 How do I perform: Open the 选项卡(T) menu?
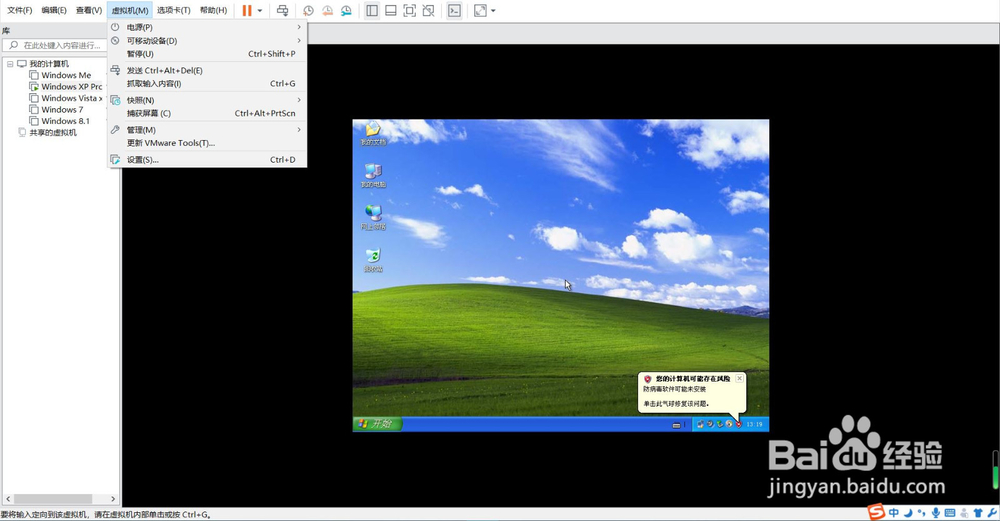pyautogui.click(x=173, y=10)
